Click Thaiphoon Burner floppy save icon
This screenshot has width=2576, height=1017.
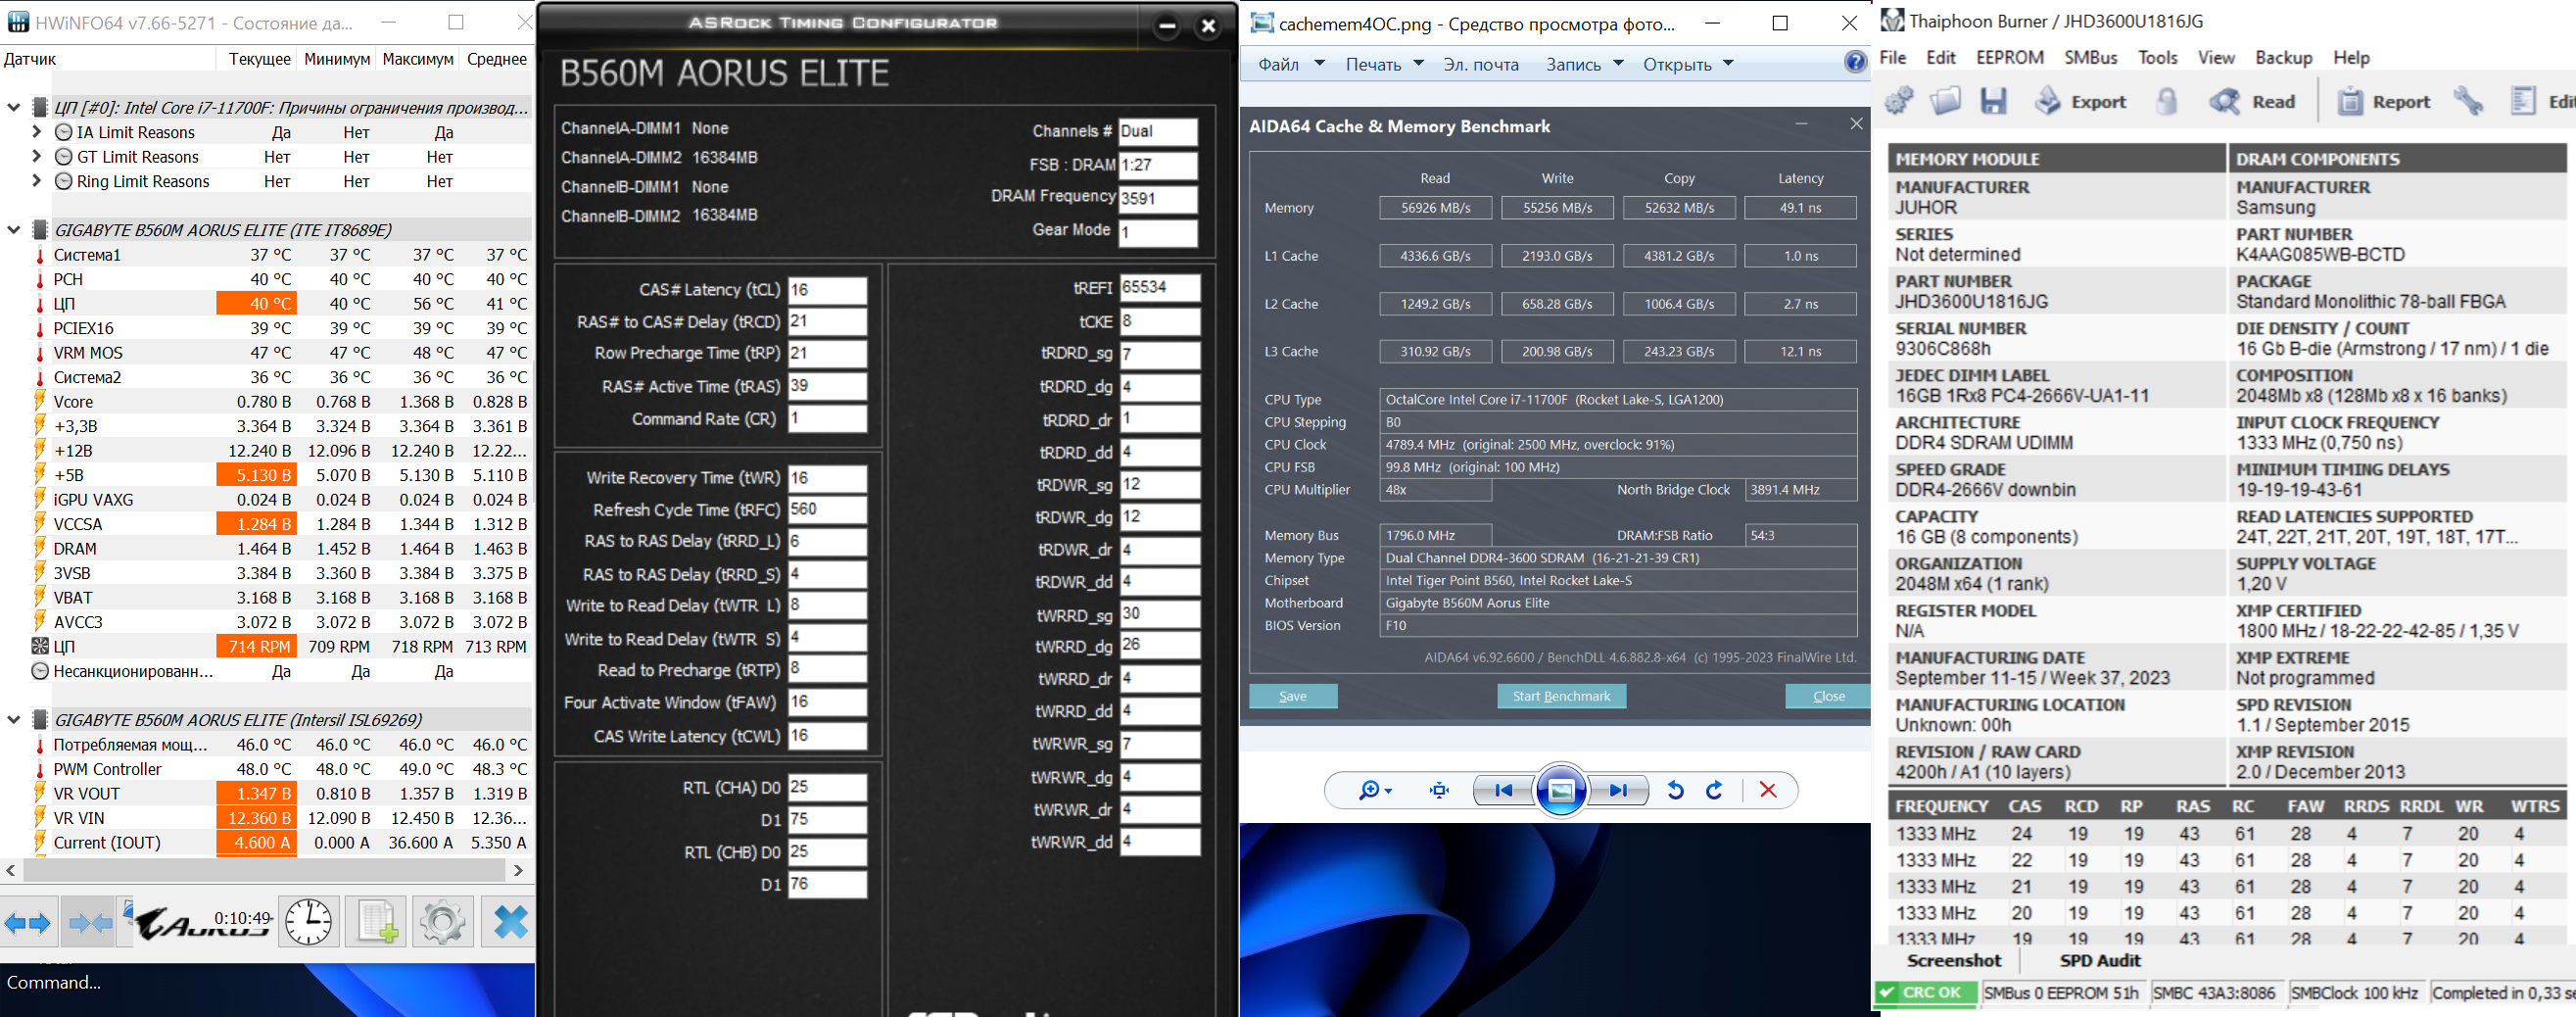coord(1993,101)
